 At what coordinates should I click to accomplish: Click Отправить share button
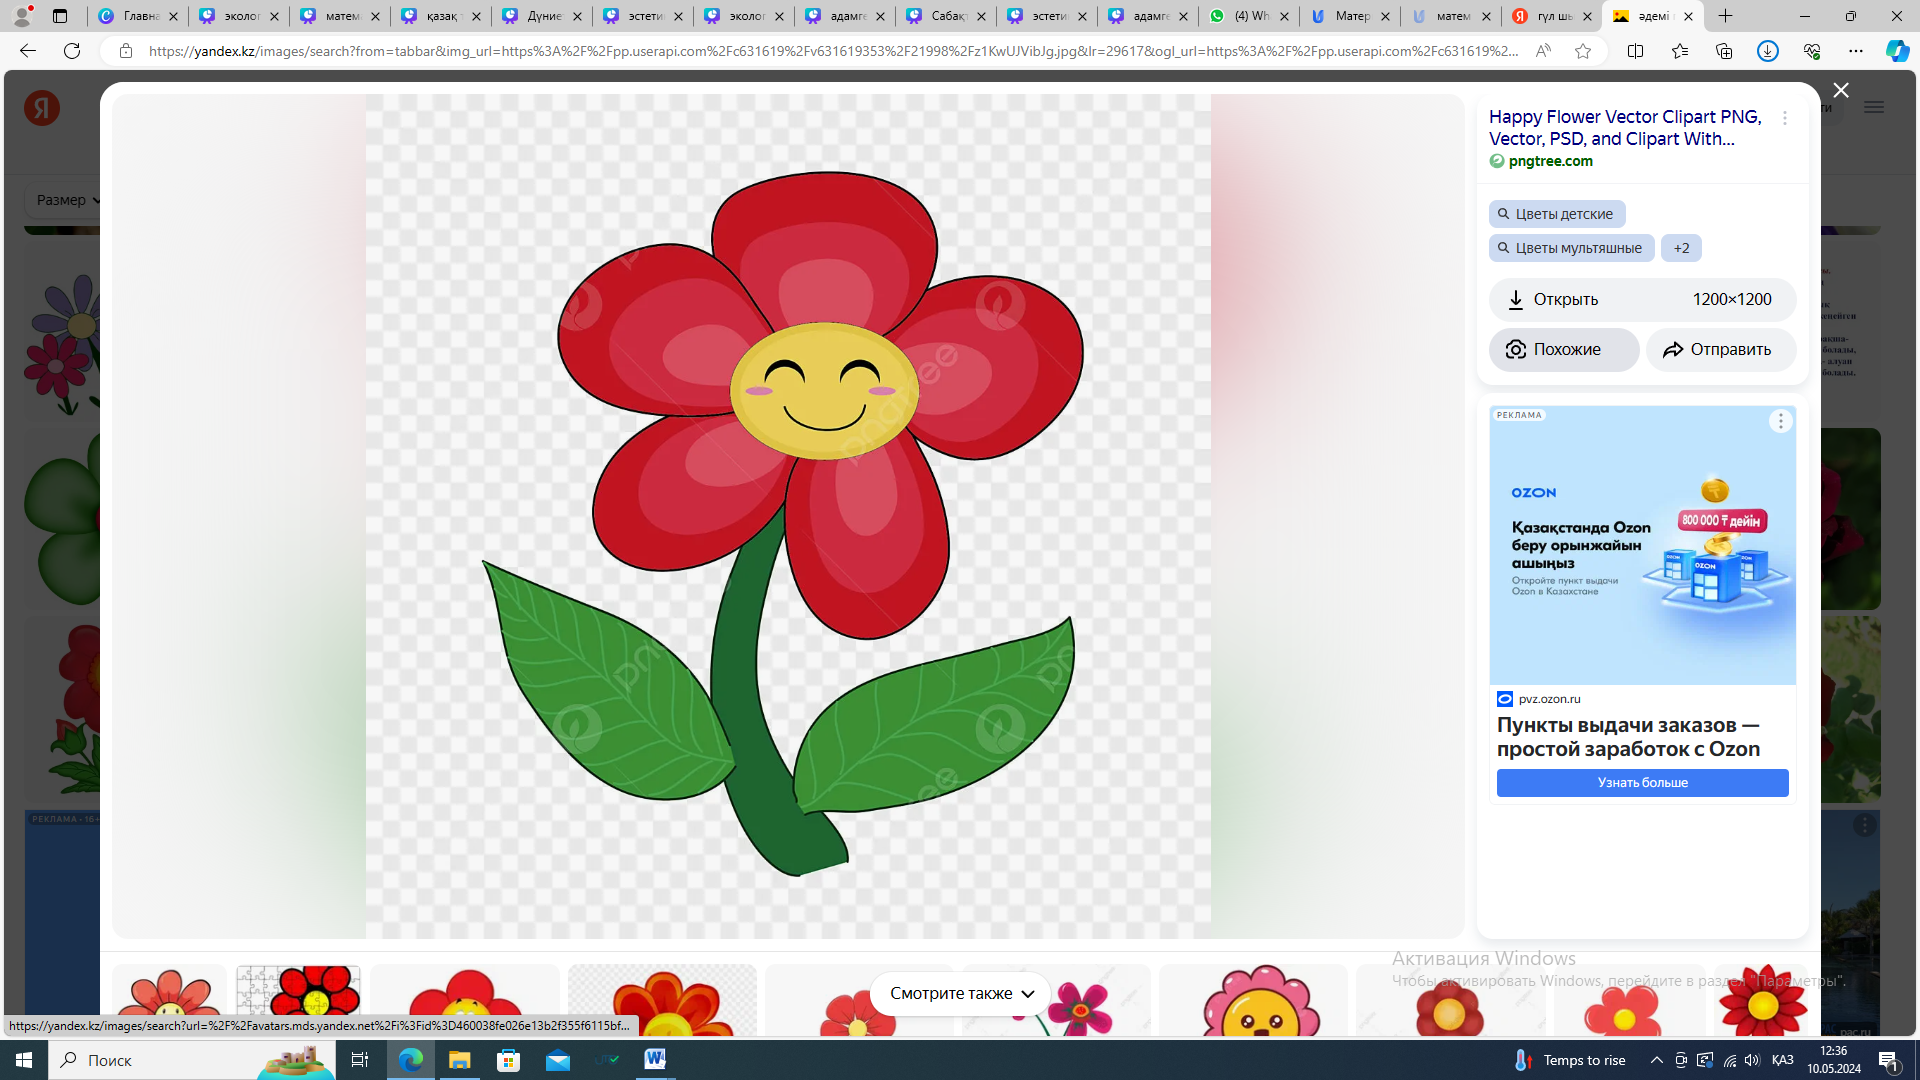point(1720,350)
